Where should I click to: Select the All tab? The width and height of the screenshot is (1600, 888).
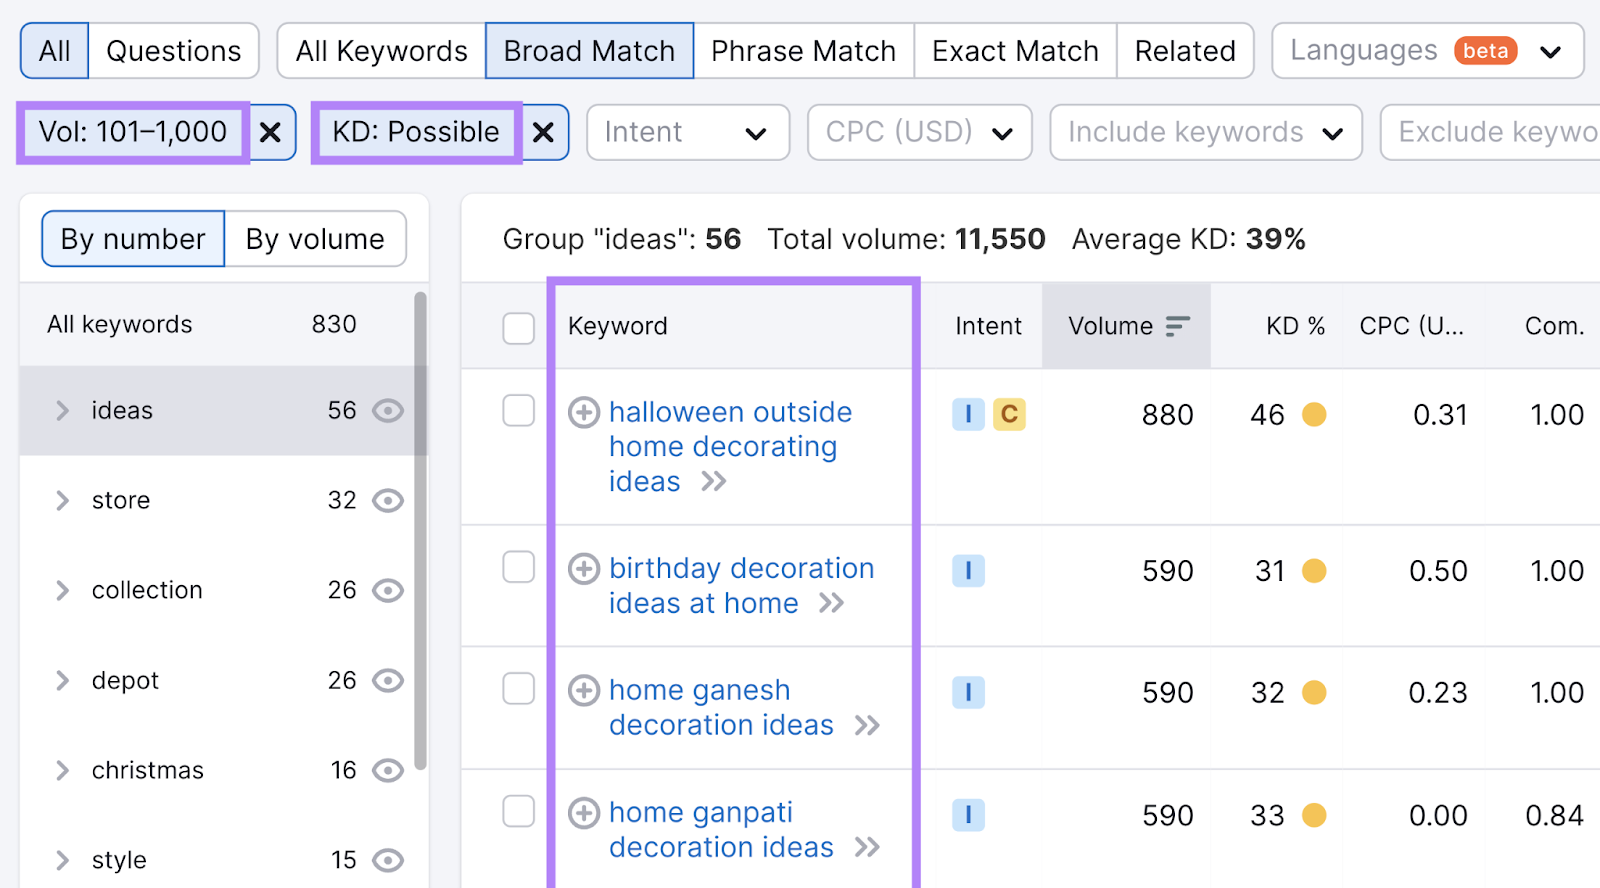pyautogui.click(x=55, y=51)
